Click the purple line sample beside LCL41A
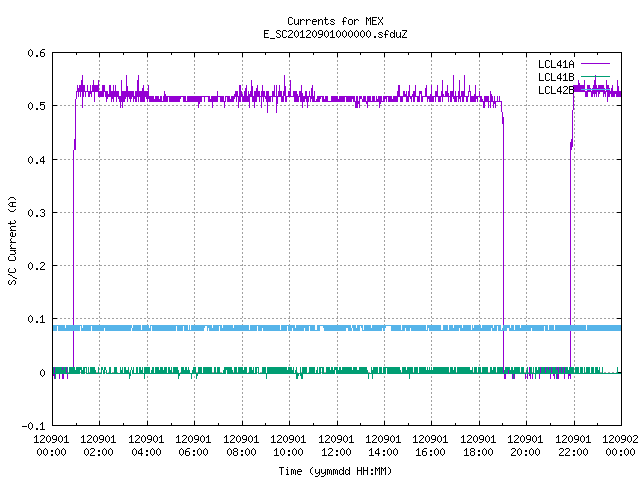 tap(595, 64)
